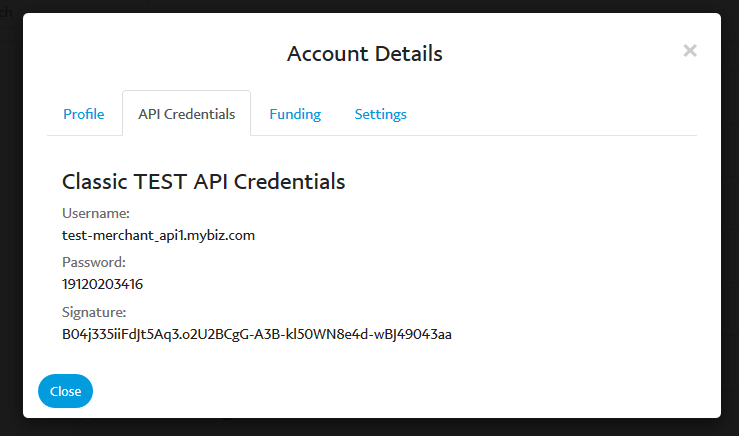Image resolution: width=739 pixels, height=436 pixels.
Task: Select the password value 19120203416
Action: click(102, 284)
